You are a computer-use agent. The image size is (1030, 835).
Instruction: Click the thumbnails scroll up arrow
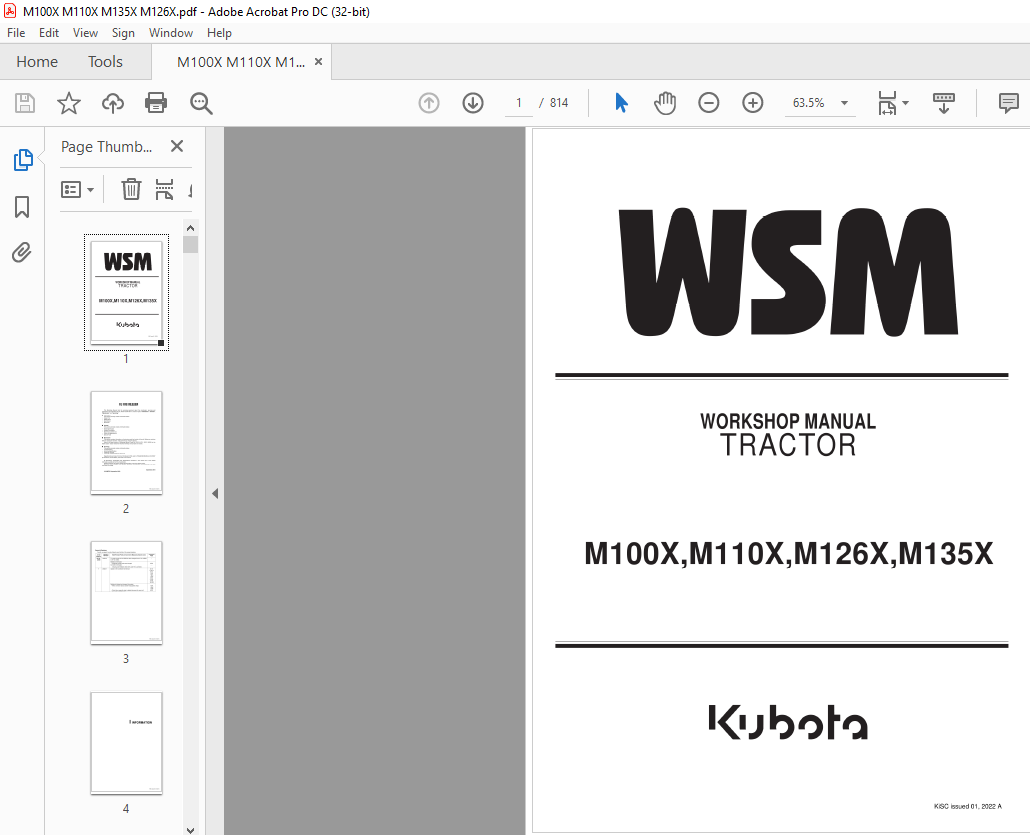click(190, 228)
